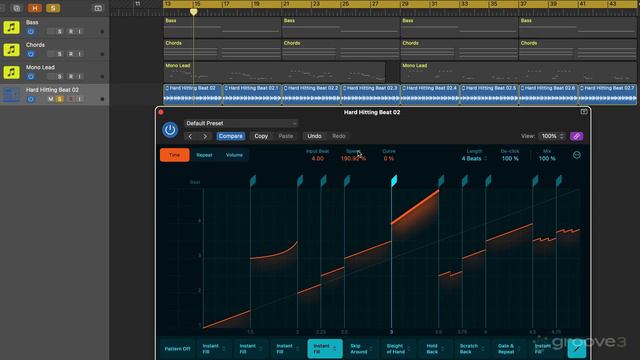640x360 pixels.
Task: Click the Redo button
Action: [x=339, y=136]
